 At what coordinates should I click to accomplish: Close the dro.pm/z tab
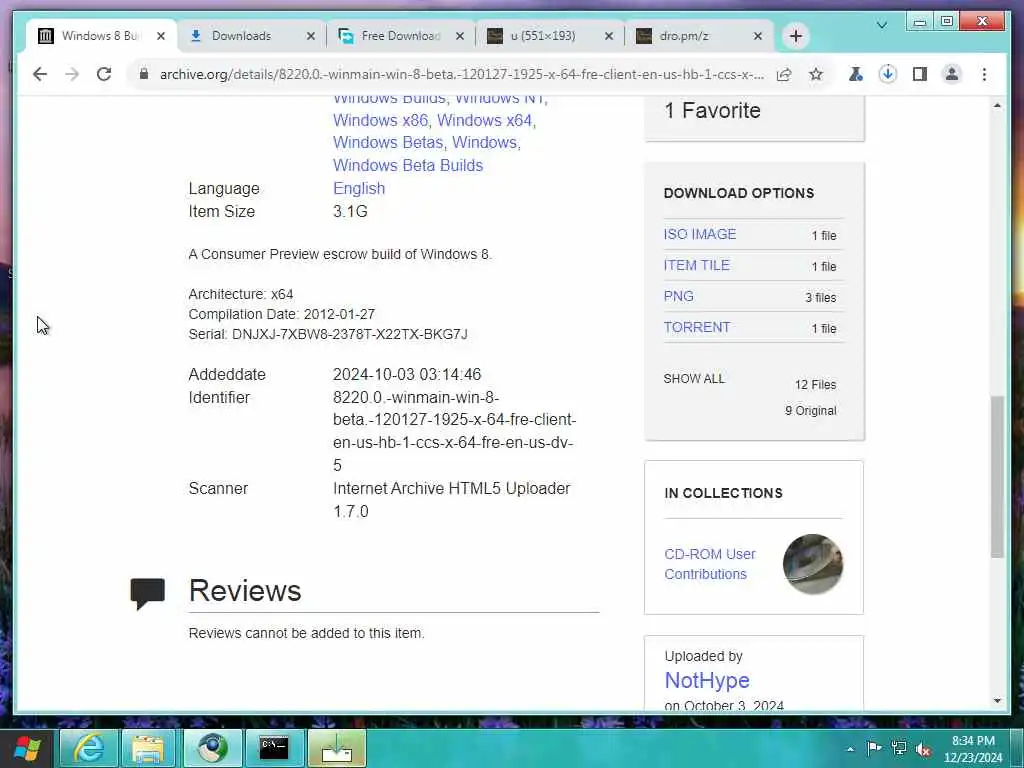tap(758, 36)
